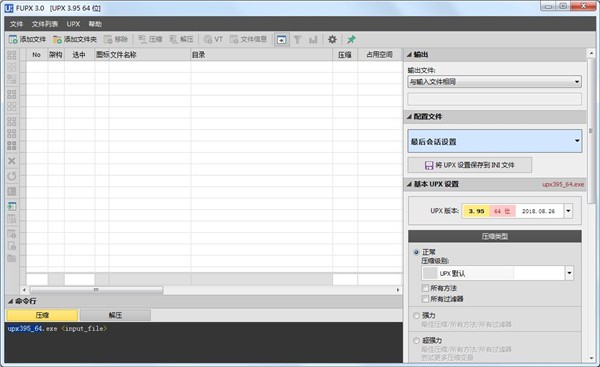Open the 最后会话设置 profile dropdown
The image size is (600, 367).
[495, 141]
